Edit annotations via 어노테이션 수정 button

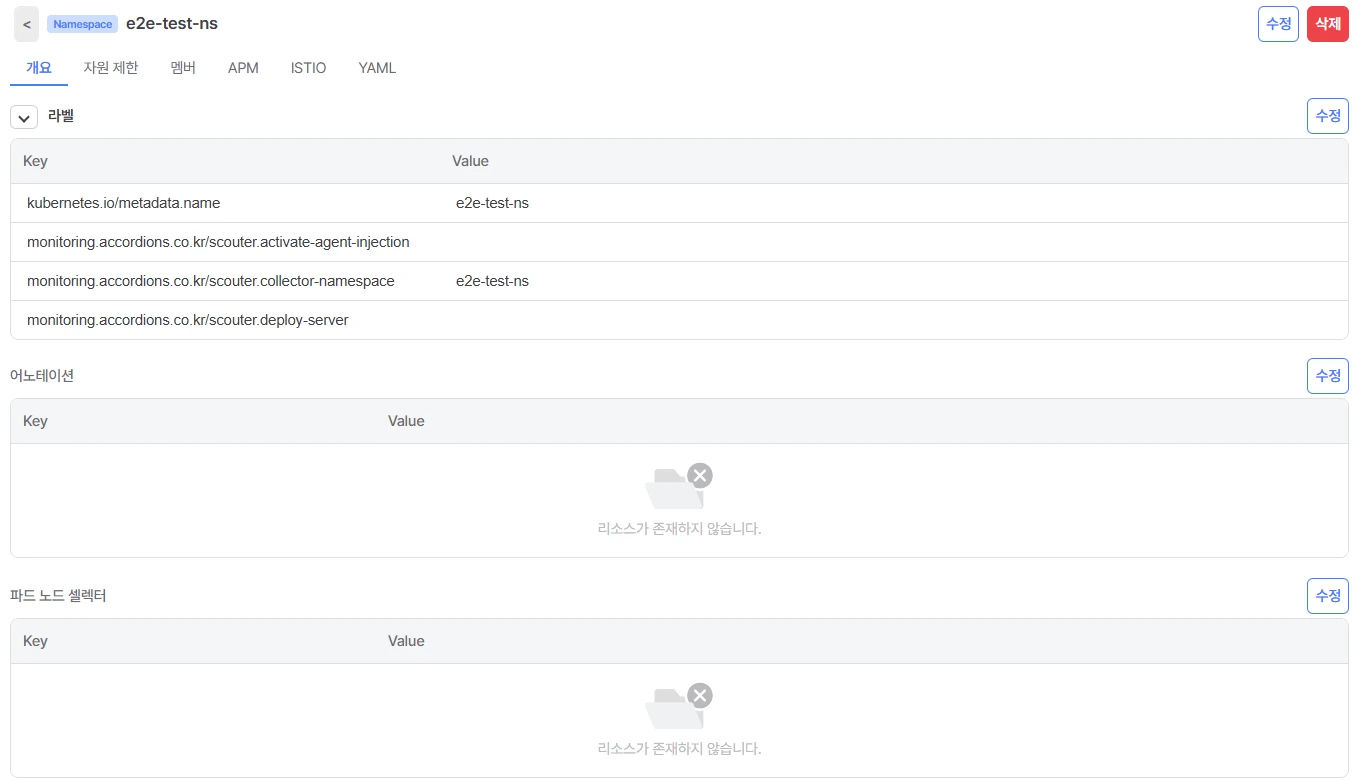tap(1328, 376)
